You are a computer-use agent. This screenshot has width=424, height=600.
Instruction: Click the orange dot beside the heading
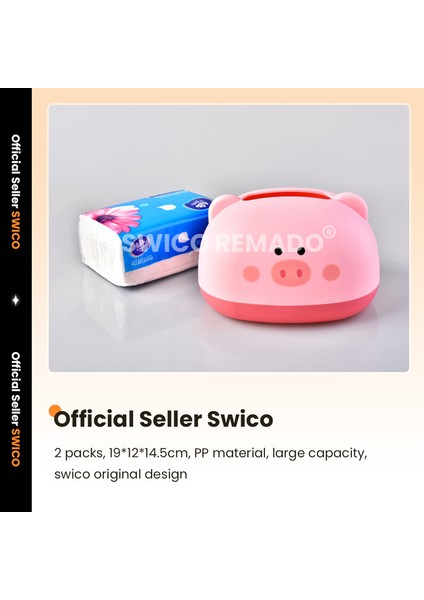click(x=54, y=410)
